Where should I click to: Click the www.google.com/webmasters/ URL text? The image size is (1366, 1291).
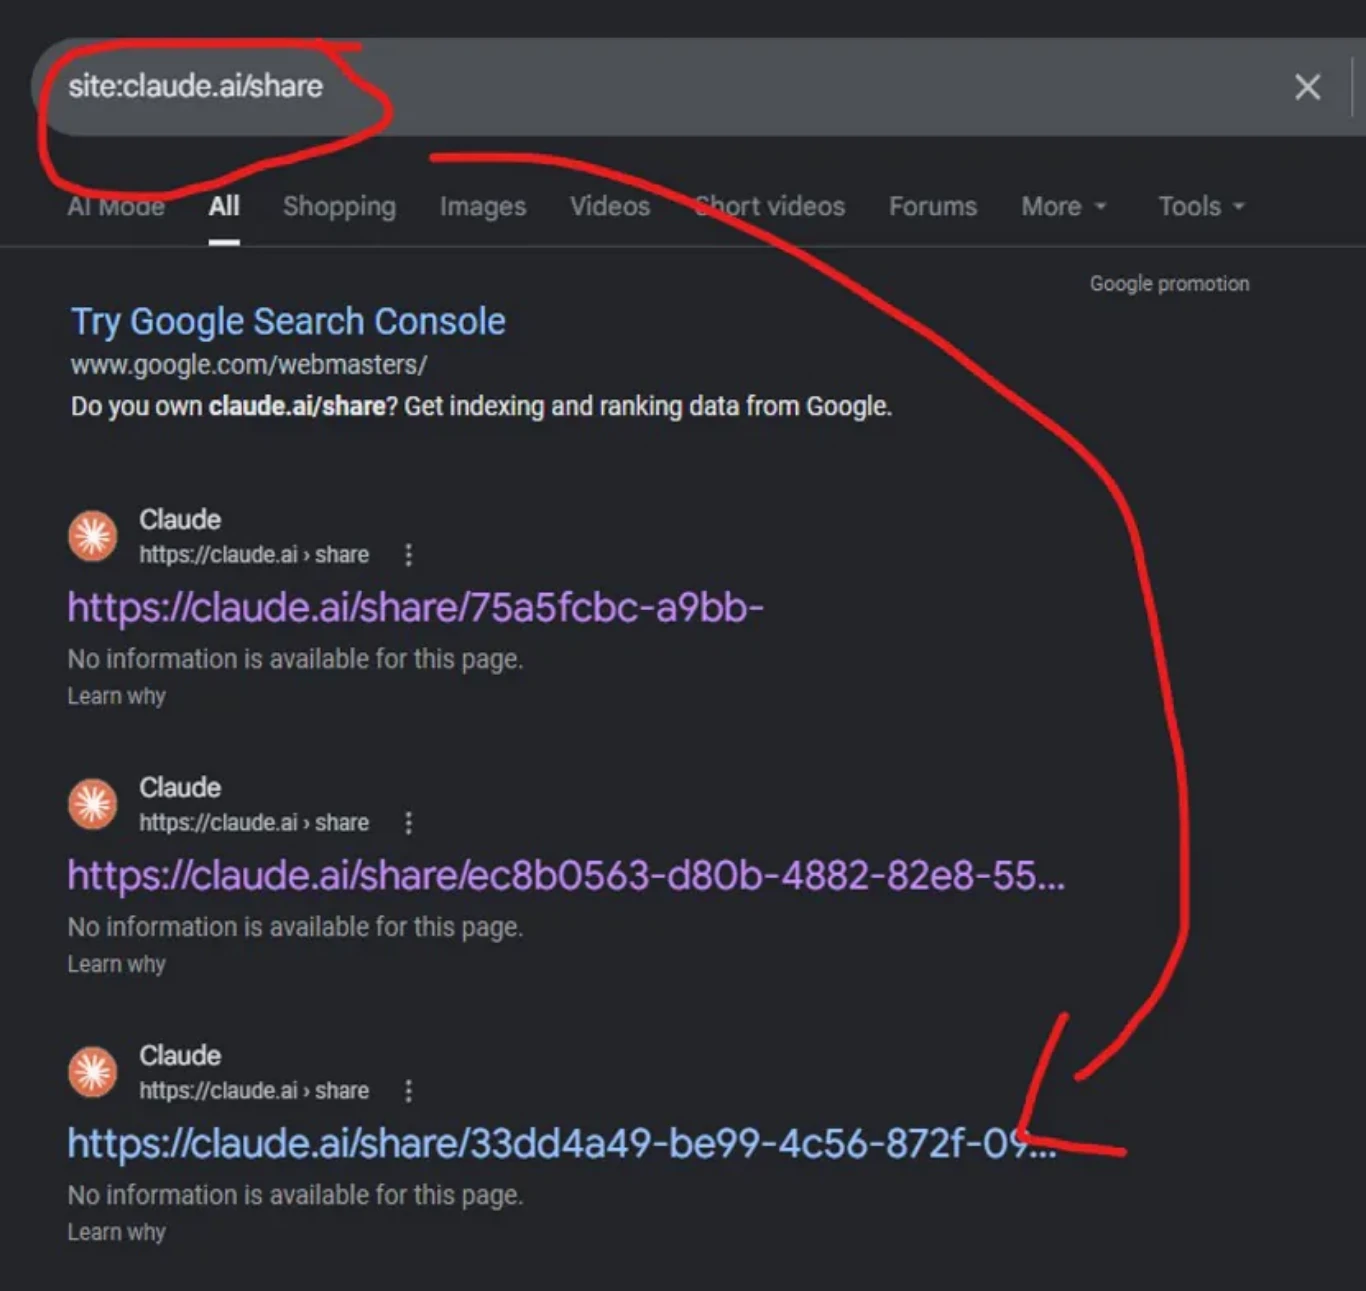pos(249,364)
